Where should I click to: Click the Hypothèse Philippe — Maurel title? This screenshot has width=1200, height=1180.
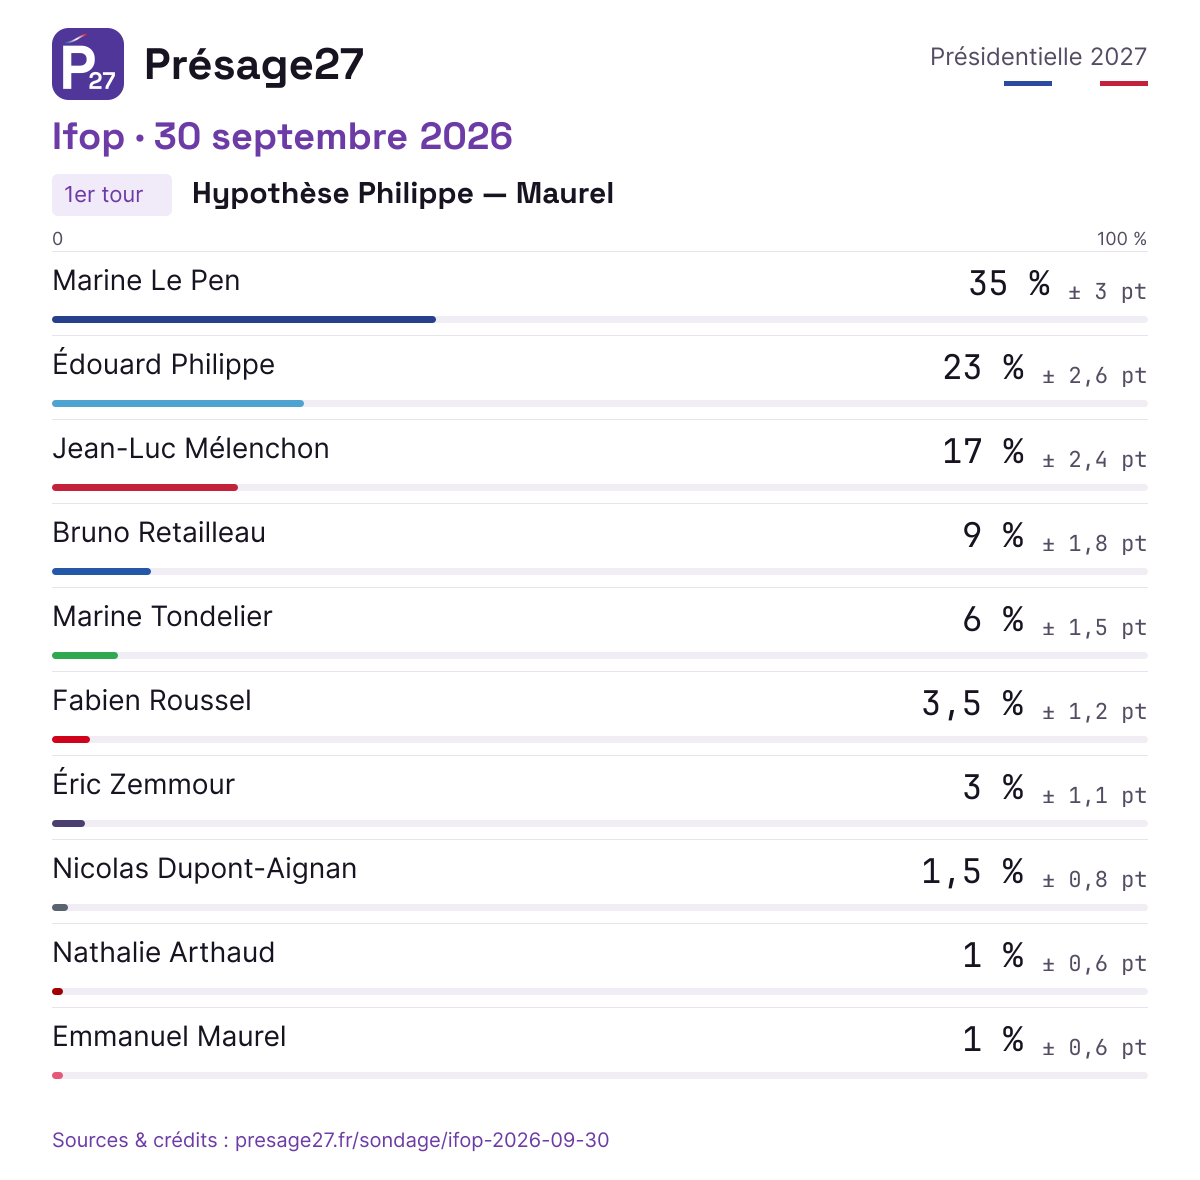coord(403,194)
